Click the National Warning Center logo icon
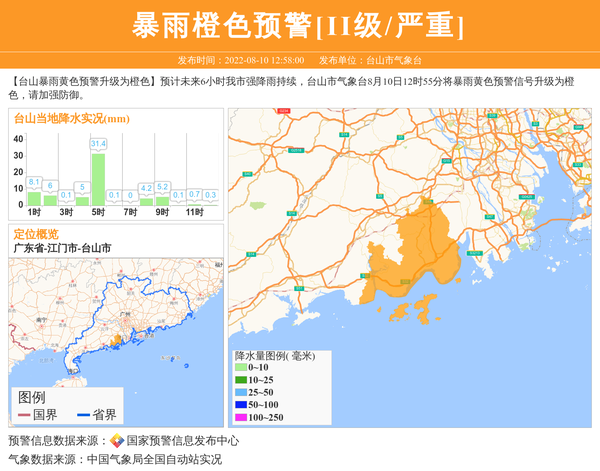The width and height of the screenshot is (600, 471). (x=117, y=441)
